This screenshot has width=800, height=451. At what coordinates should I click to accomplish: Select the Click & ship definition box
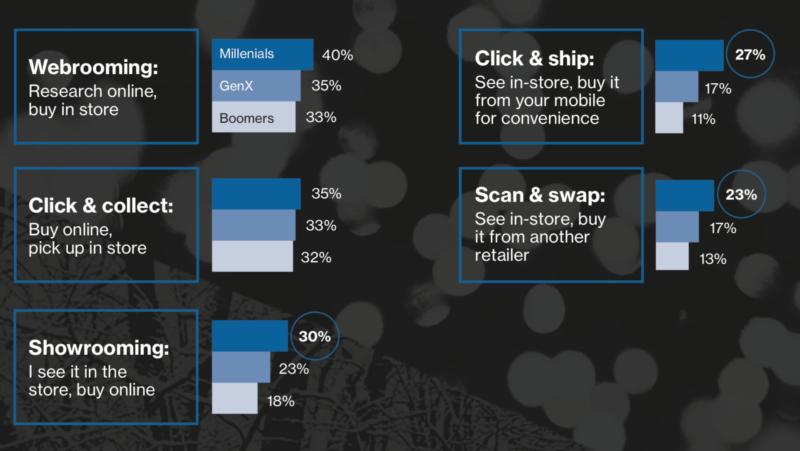click(551, 86)
